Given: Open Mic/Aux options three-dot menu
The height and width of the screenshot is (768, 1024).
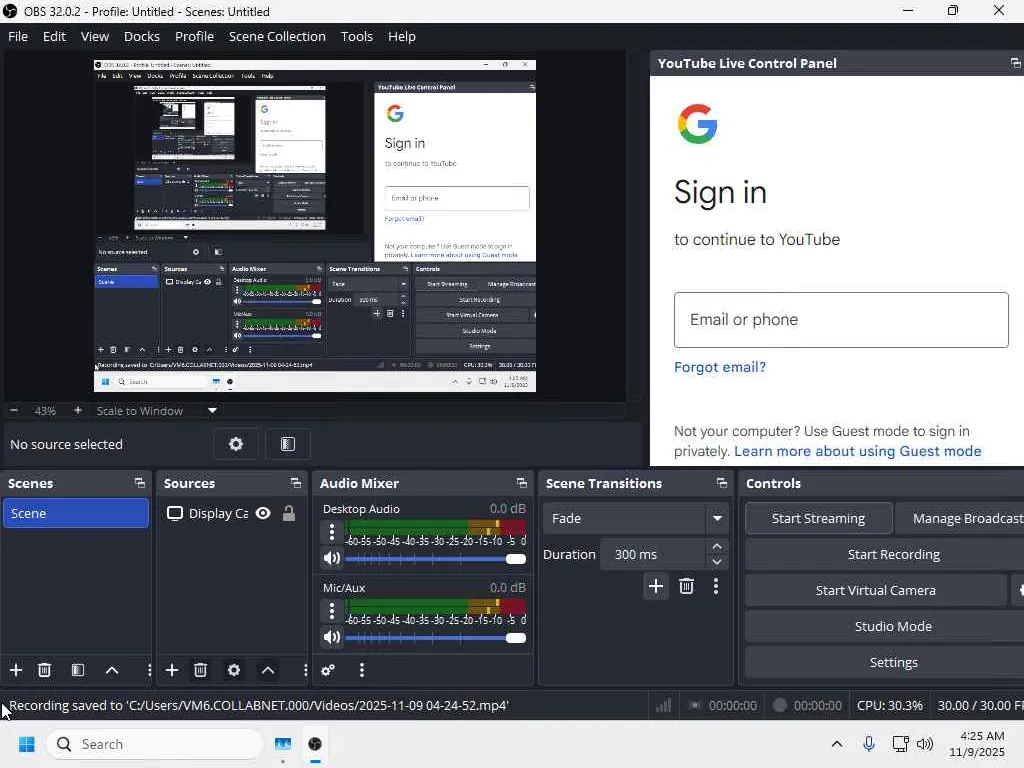Looking at the screenshot, I should (332, 611).
